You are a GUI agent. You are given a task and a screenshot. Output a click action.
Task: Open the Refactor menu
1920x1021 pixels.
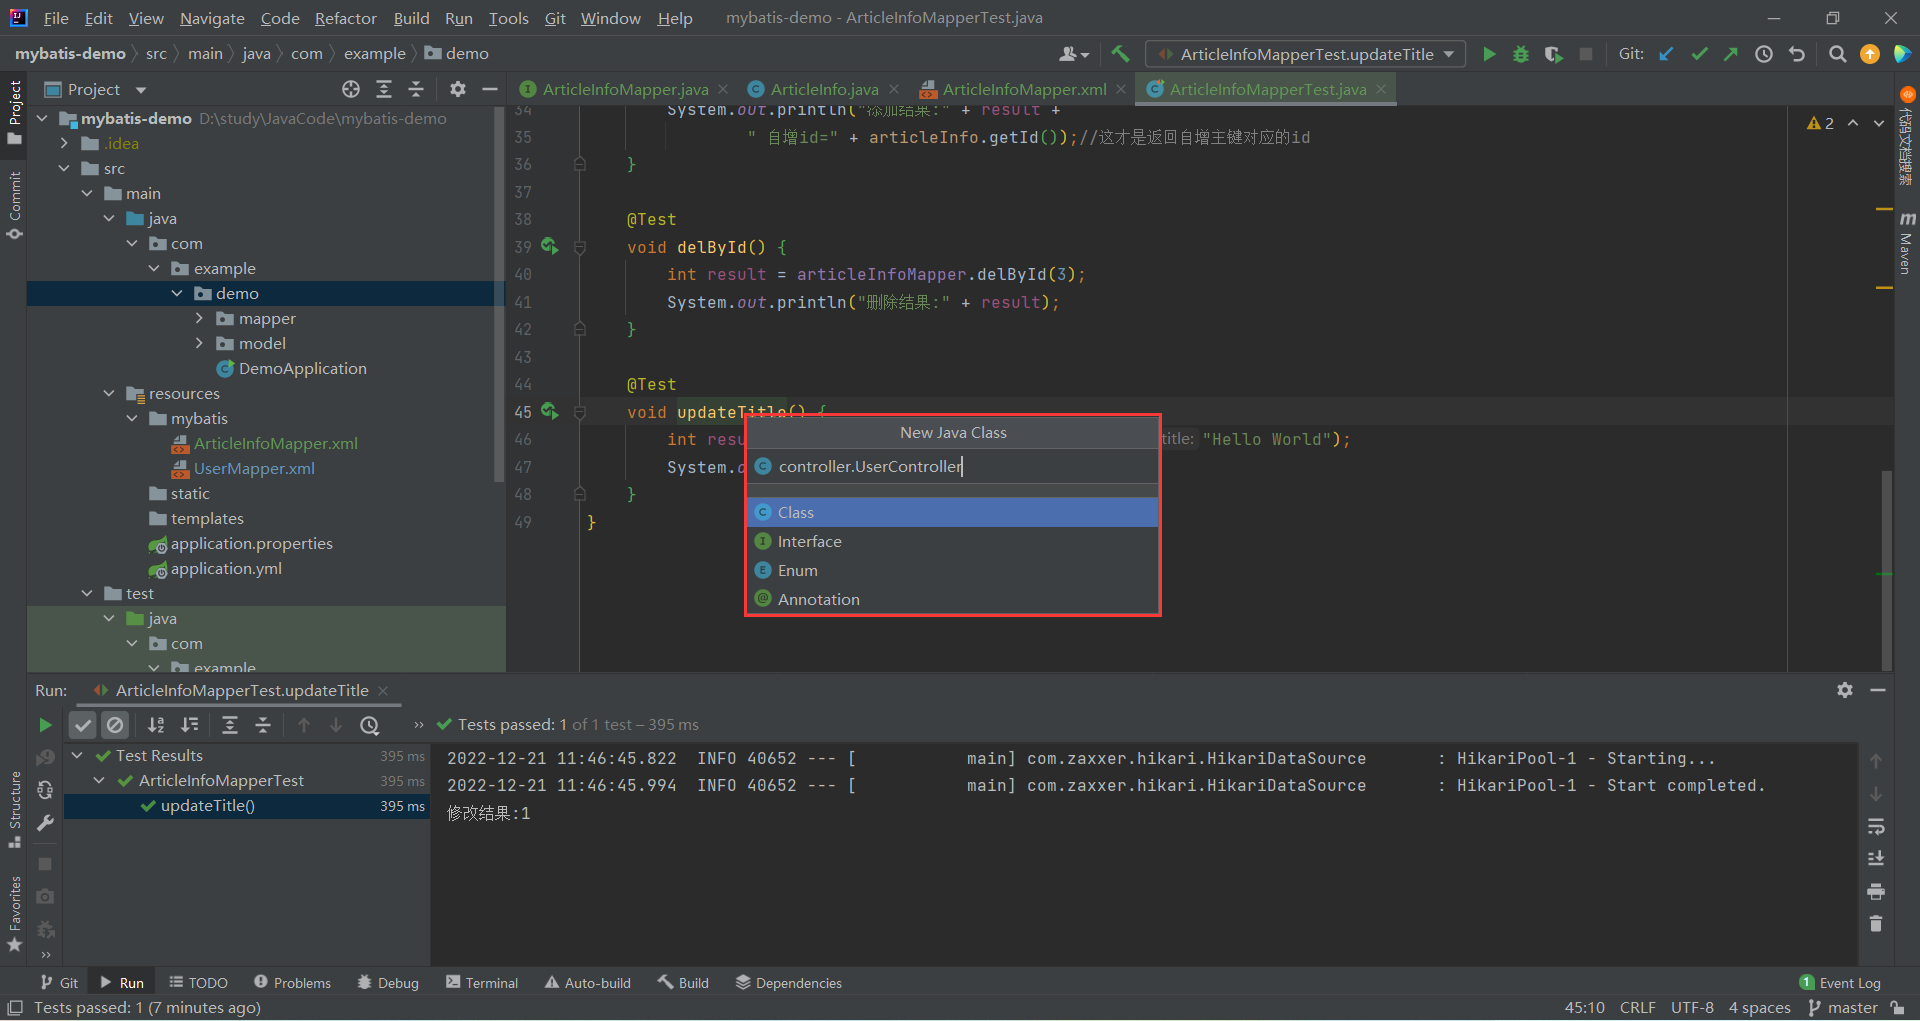pyautogui.click(x=345, y=18)
